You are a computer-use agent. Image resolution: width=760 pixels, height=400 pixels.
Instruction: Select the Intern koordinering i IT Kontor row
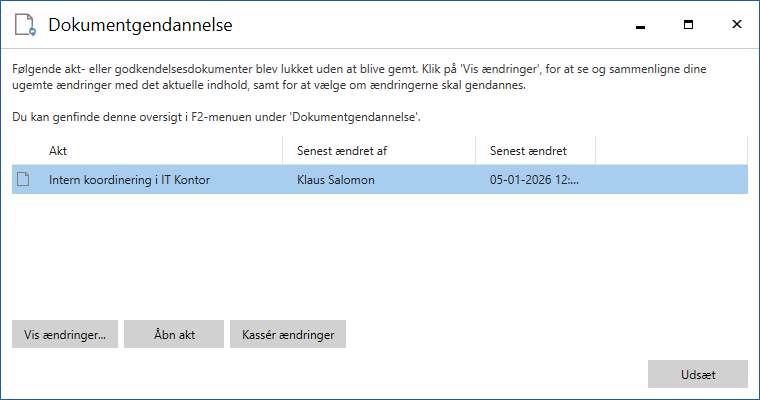click(380, 179)
